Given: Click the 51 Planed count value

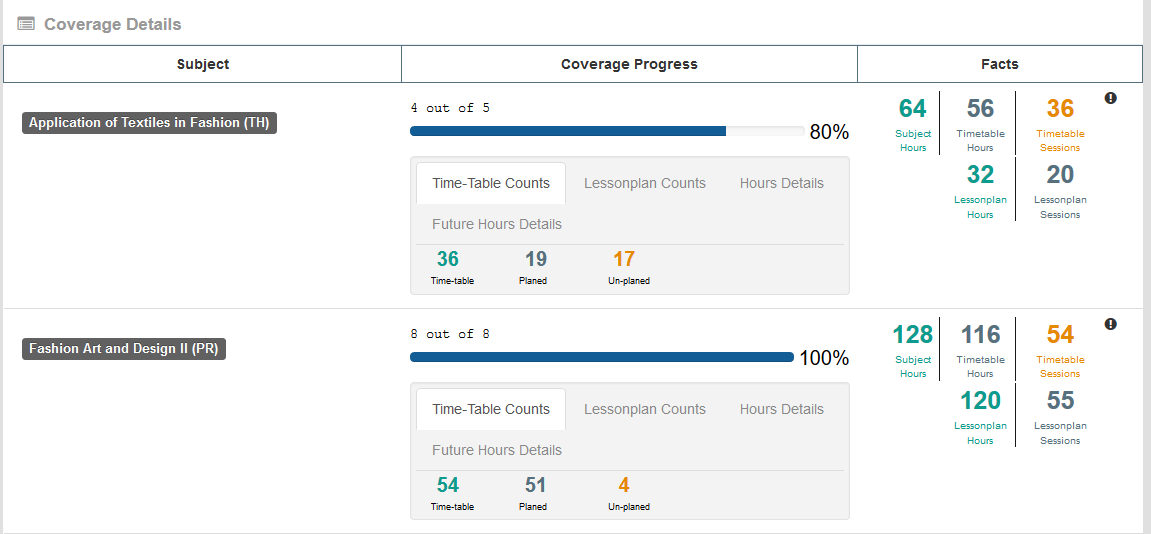Looking at the screenshot, I should coord(536,486).
